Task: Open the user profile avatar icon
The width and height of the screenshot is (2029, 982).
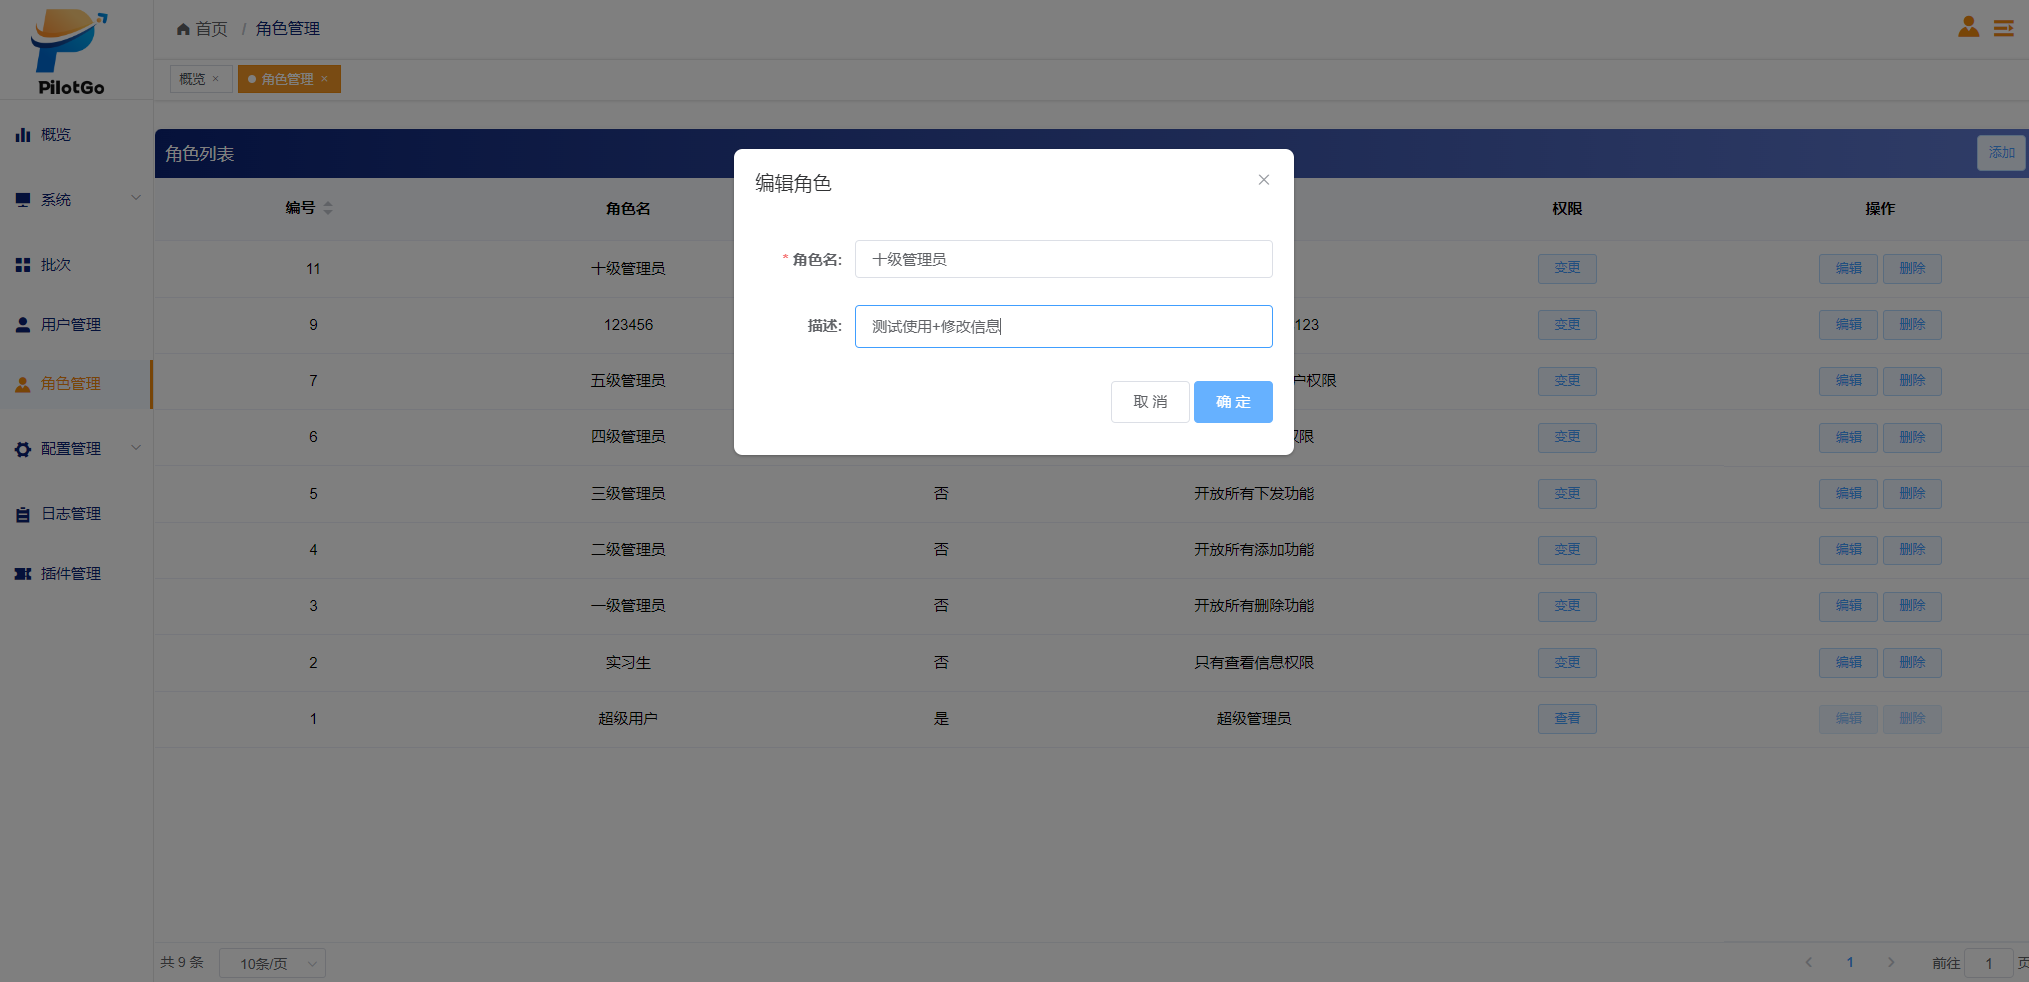Action: point(1968,27)
